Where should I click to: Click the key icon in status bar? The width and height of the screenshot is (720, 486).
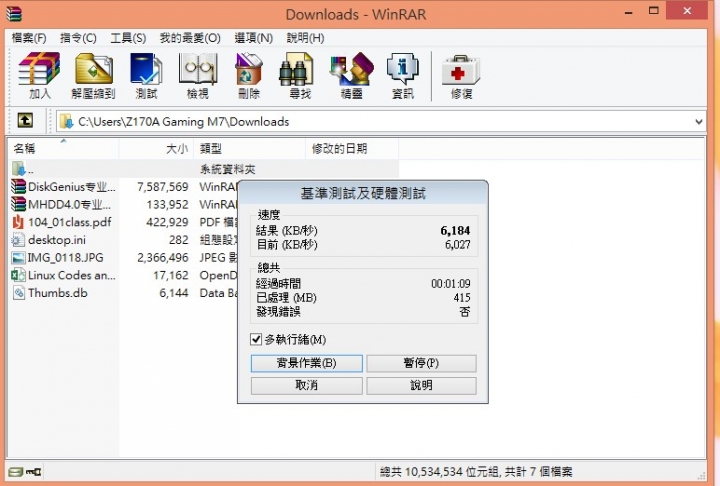coord(34,472)
